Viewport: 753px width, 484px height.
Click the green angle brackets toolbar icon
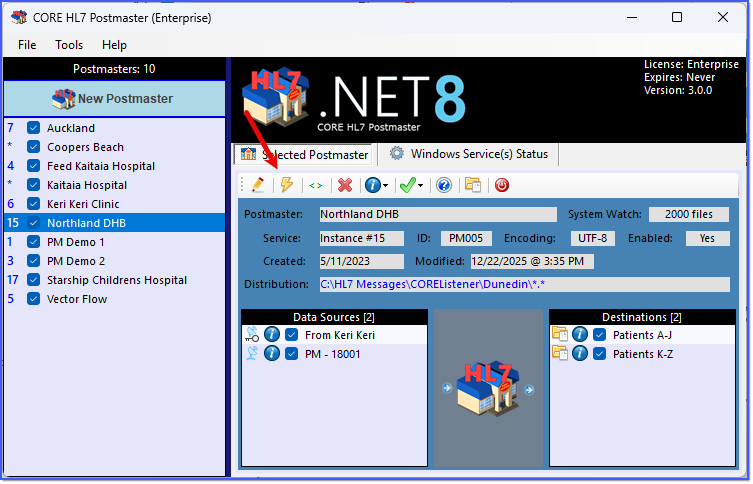pyautogui.click(x=316, y=185)
